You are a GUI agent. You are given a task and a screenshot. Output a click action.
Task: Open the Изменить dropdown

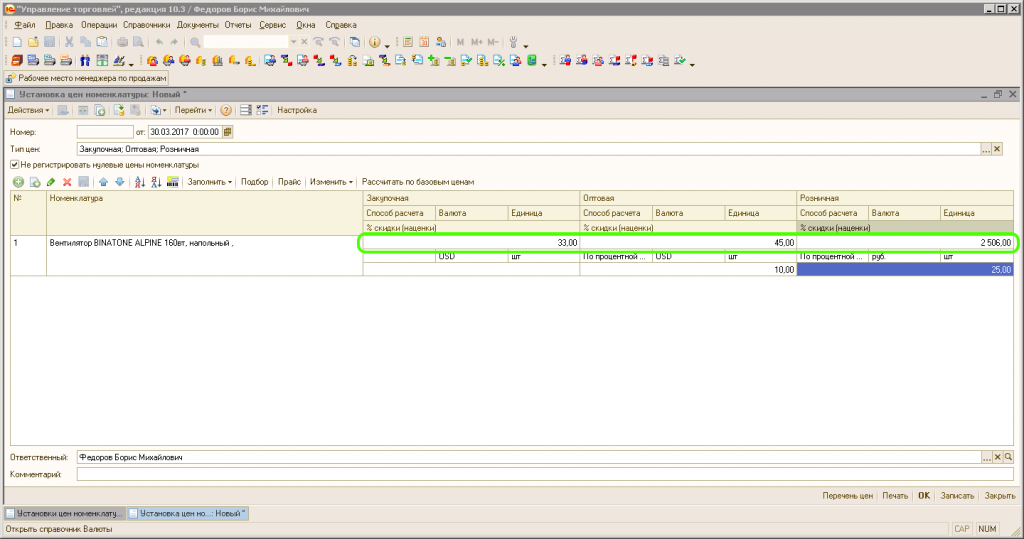[331, 182]
